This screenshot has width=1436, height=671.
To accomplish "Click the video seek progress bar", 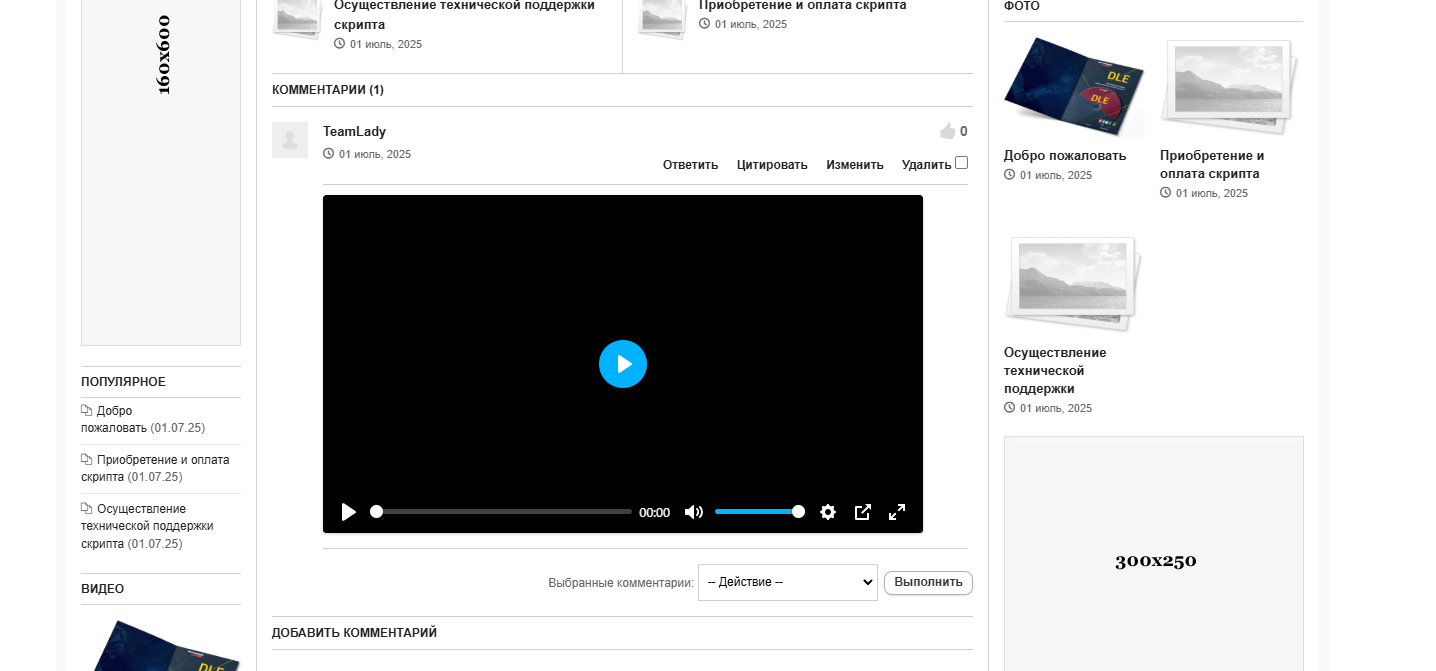I will [501, 512].
